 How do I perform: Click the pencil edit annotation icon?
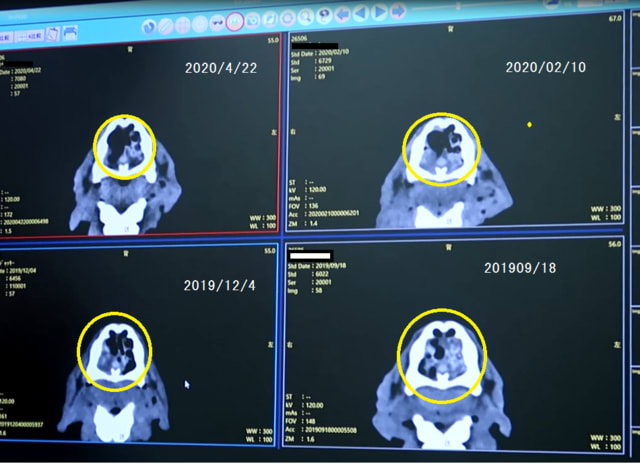coord(270,19)
